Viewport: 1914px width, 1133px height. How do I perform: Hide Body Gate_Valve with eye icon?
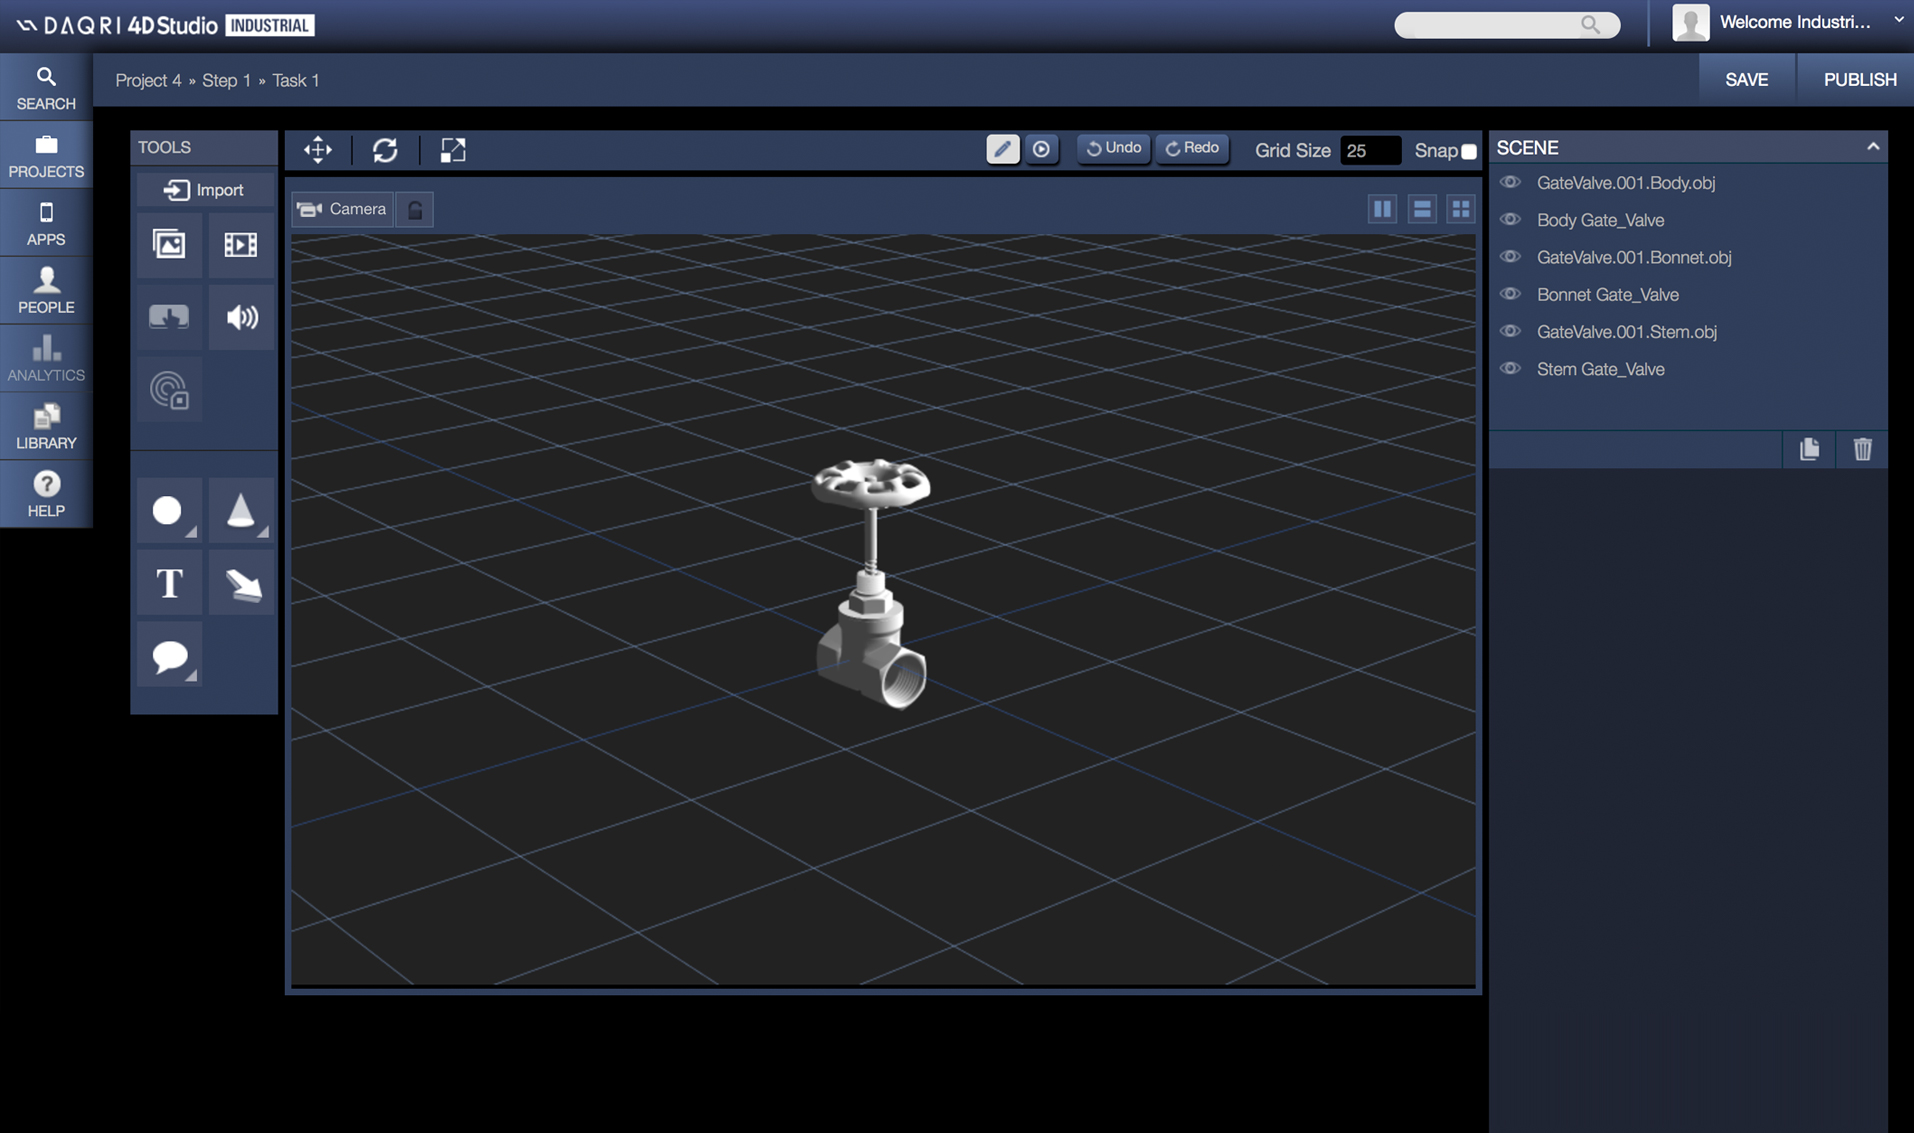pos(1510,219)
